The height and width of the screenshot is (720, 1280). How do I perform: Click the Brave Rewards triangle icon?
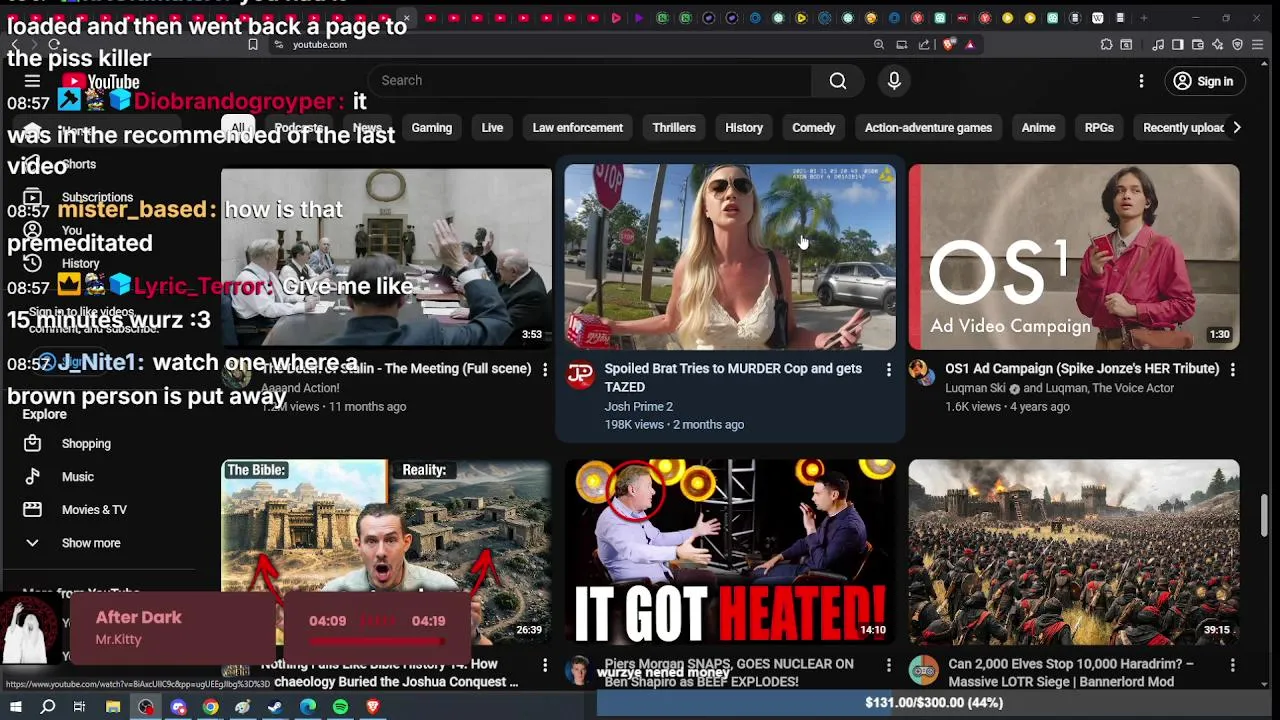coord(970,44)
